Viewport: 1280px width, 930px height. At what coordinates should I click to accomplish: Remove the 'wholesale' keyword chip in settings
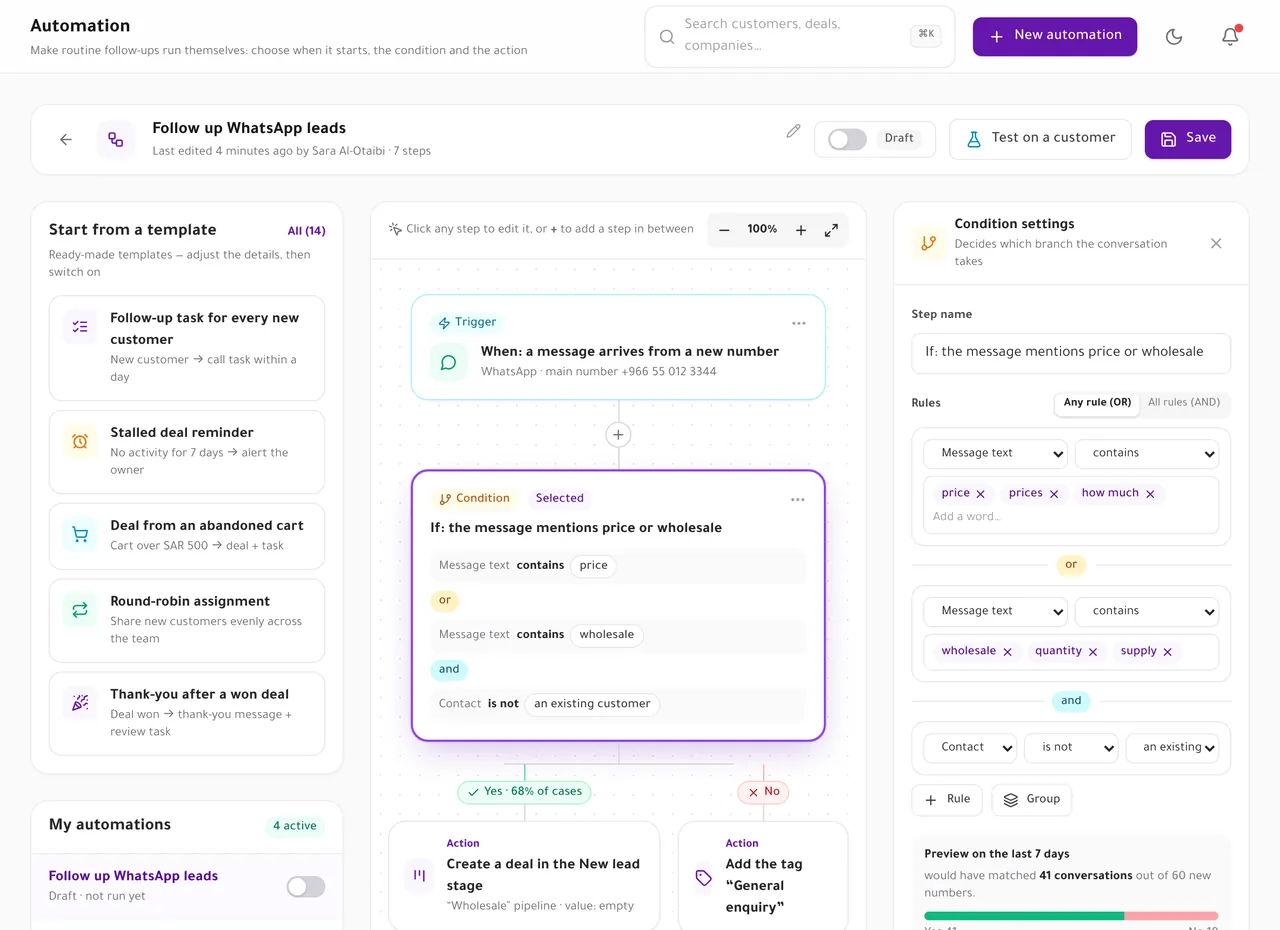1007,652
